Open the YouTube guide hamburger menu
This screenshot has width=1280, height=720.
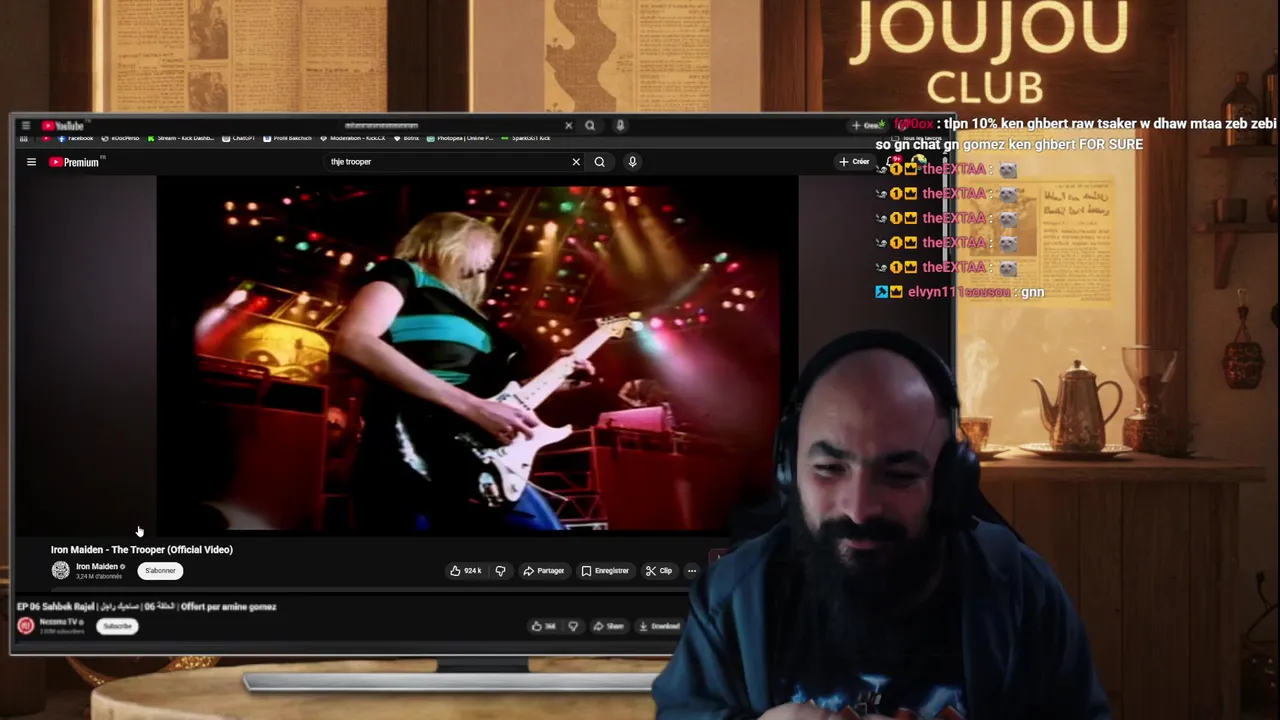coord(31,162)
